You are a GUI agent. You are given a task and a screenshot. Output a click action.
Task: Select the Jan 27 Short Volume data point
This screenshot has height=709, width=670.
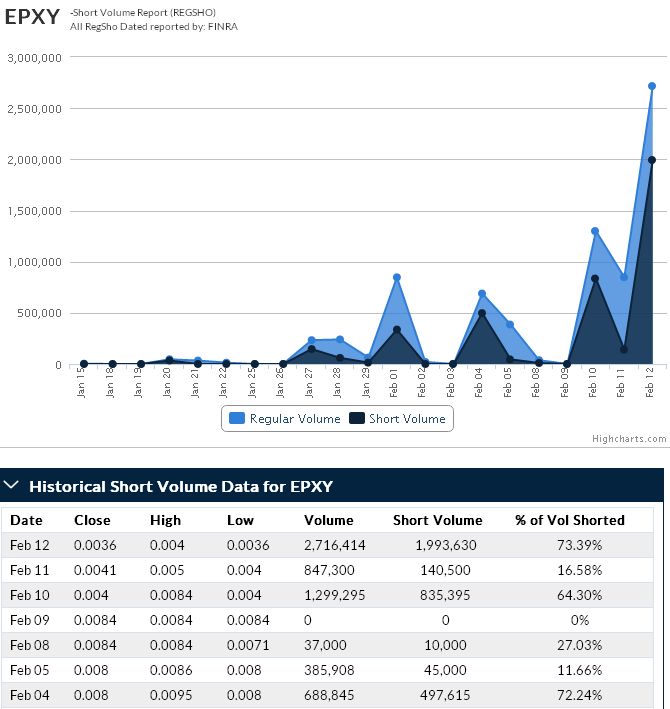pyautogui.click(x=311, y=349)
